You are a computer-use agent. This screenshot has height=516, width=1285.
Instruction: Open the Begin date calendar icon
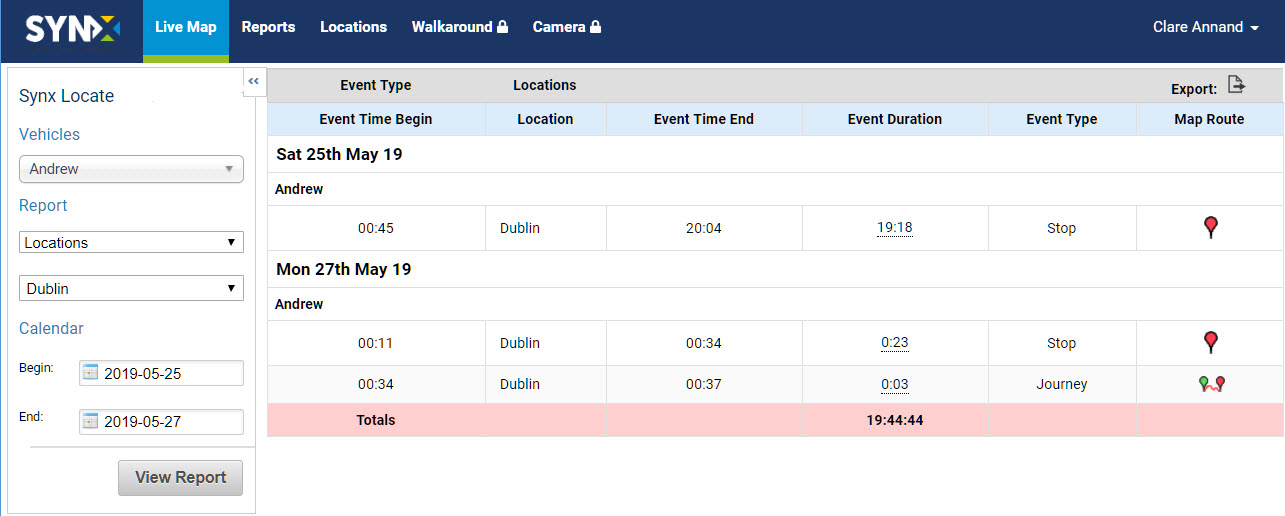click(90, 373)
